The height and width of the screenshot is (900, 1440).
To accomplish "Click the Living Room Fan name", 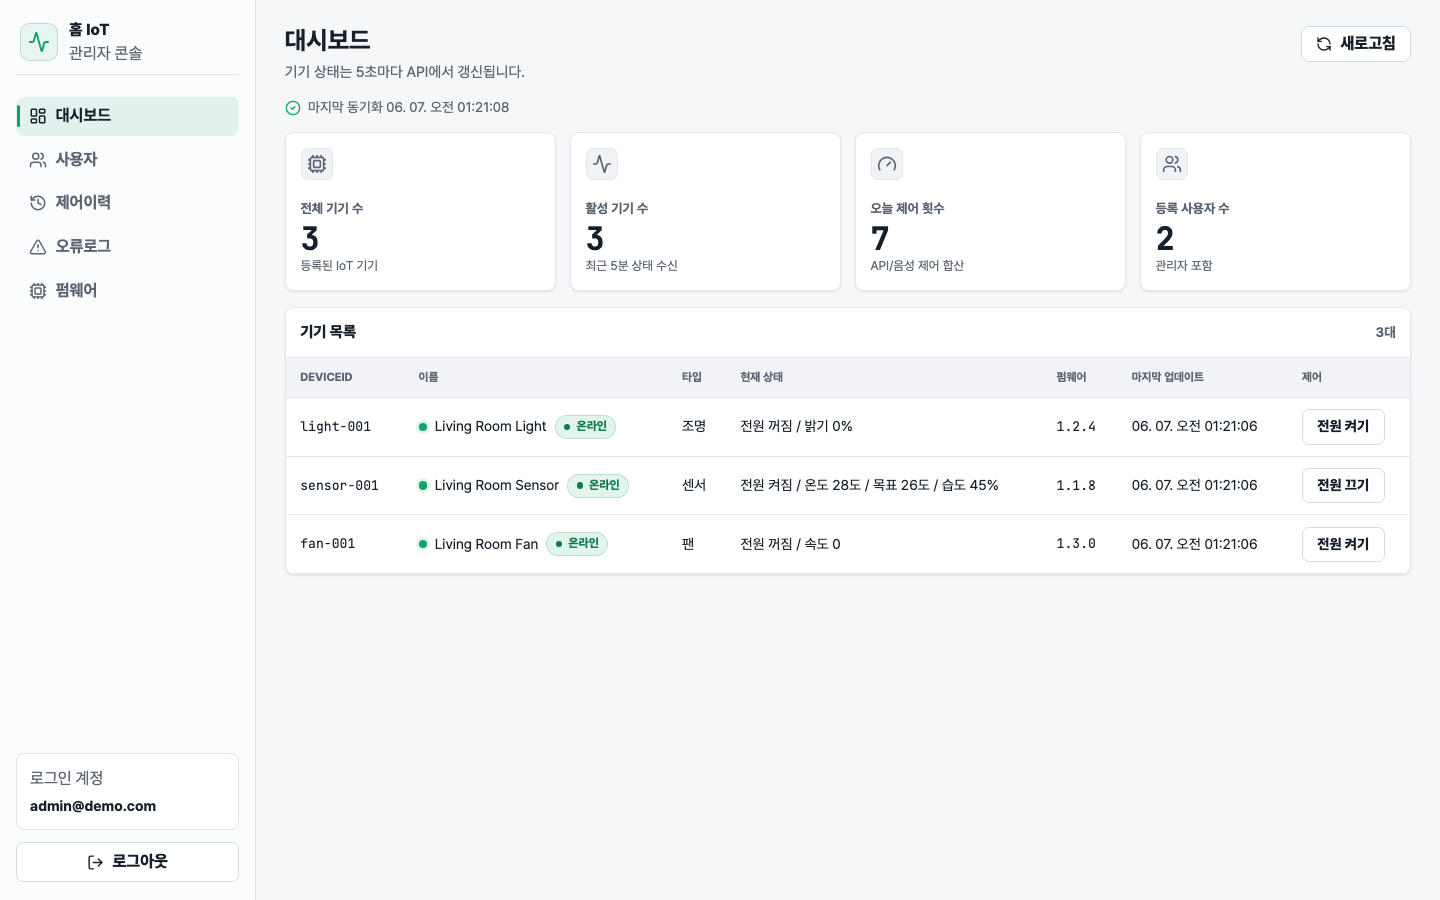I will (x=486, y=544).
